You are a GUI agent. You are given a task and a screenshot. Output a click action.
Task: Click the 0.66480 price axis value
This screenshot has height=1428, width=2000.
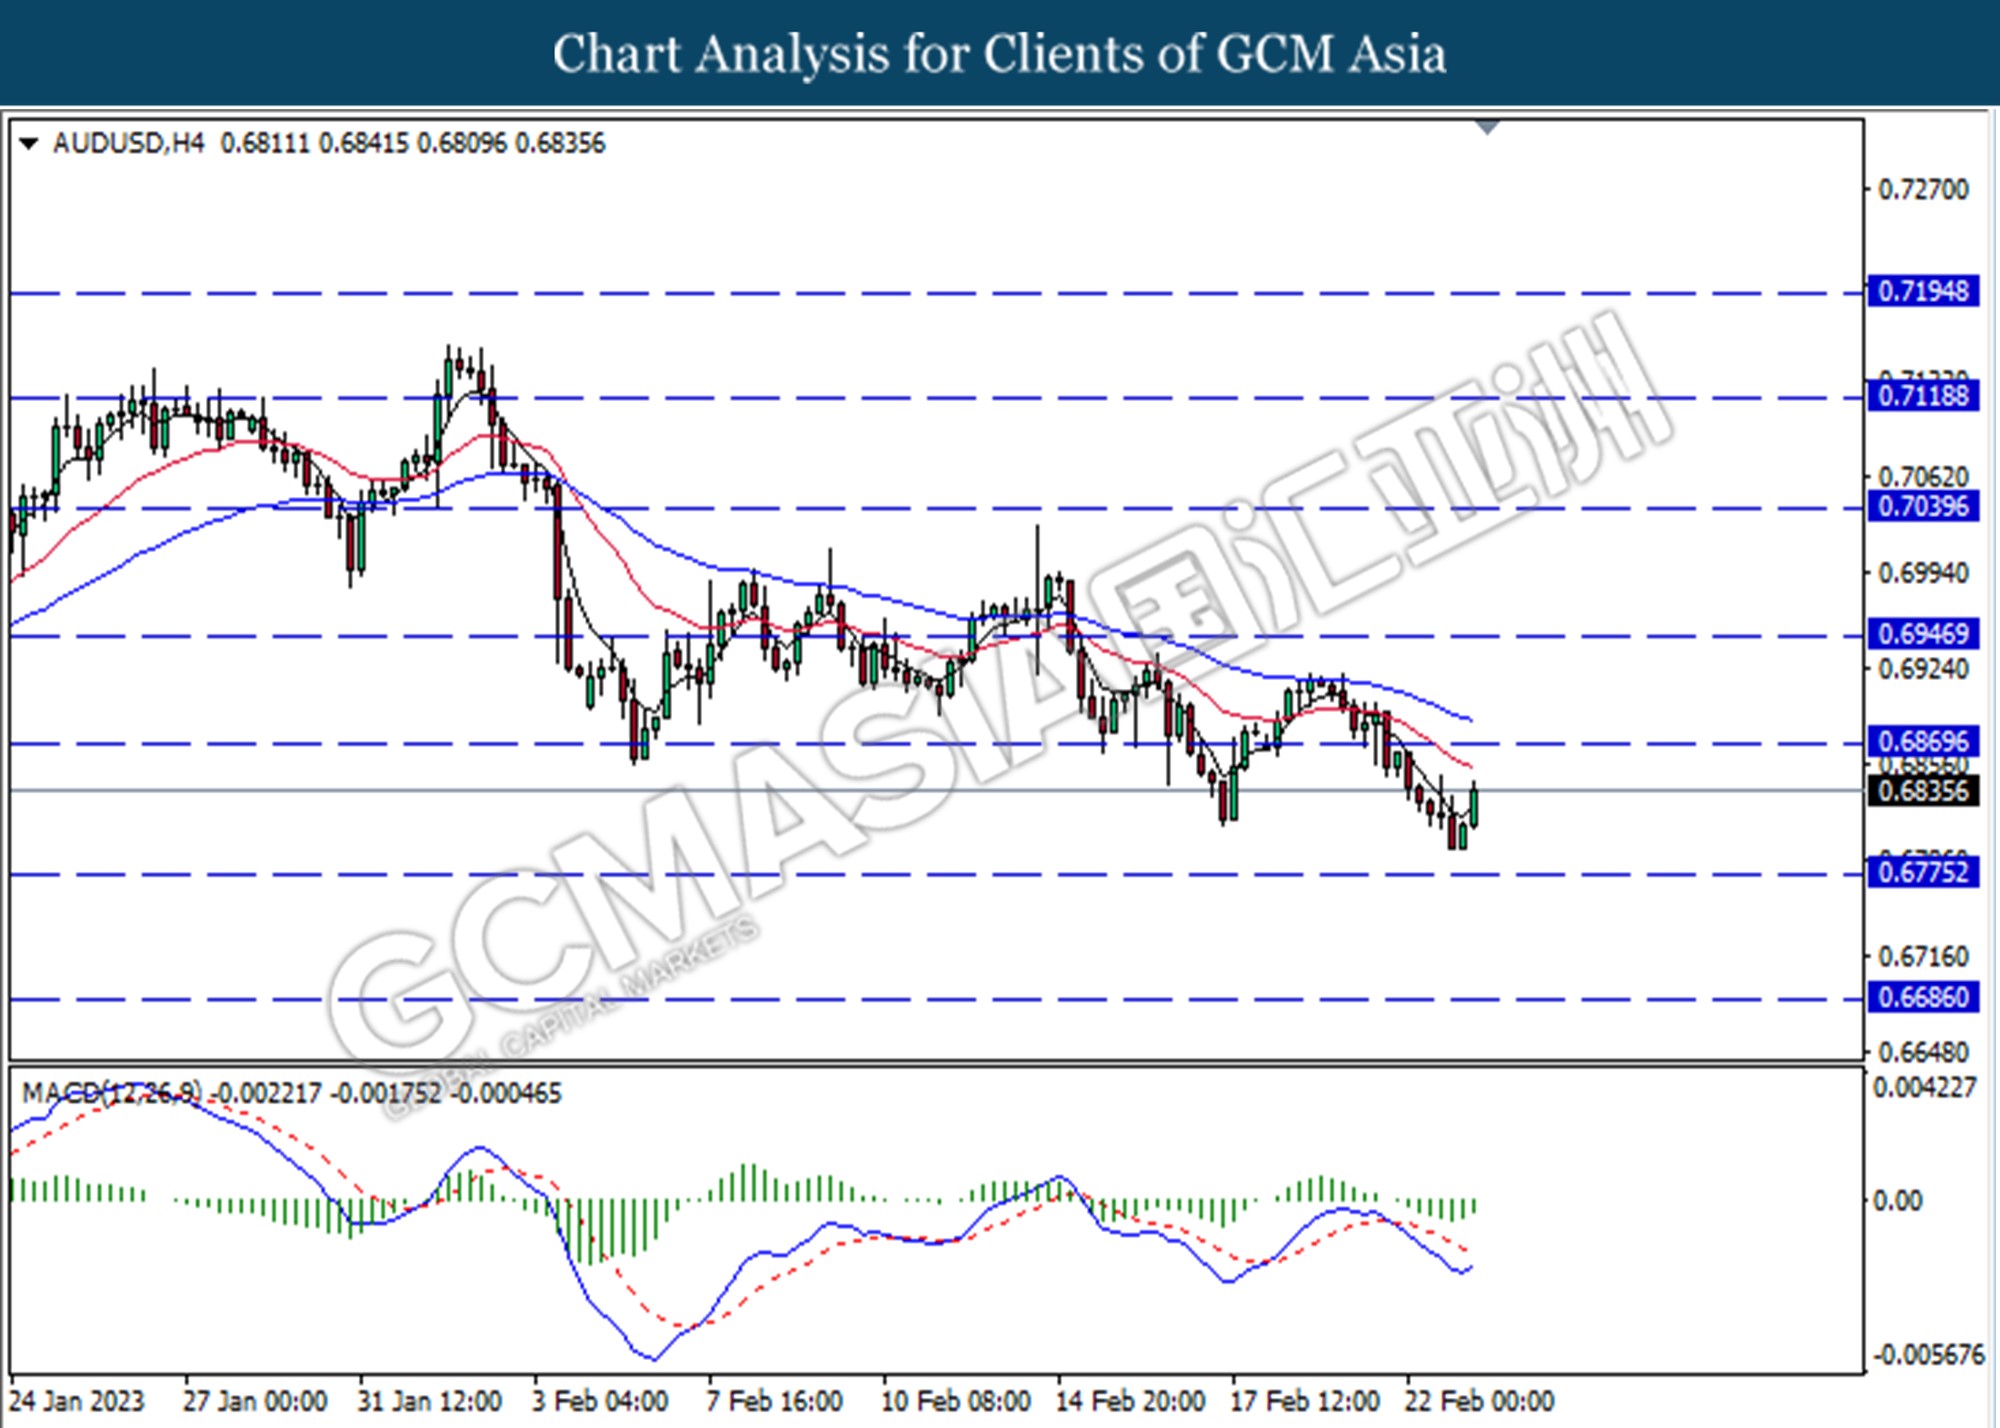tap(1923, 1052)
